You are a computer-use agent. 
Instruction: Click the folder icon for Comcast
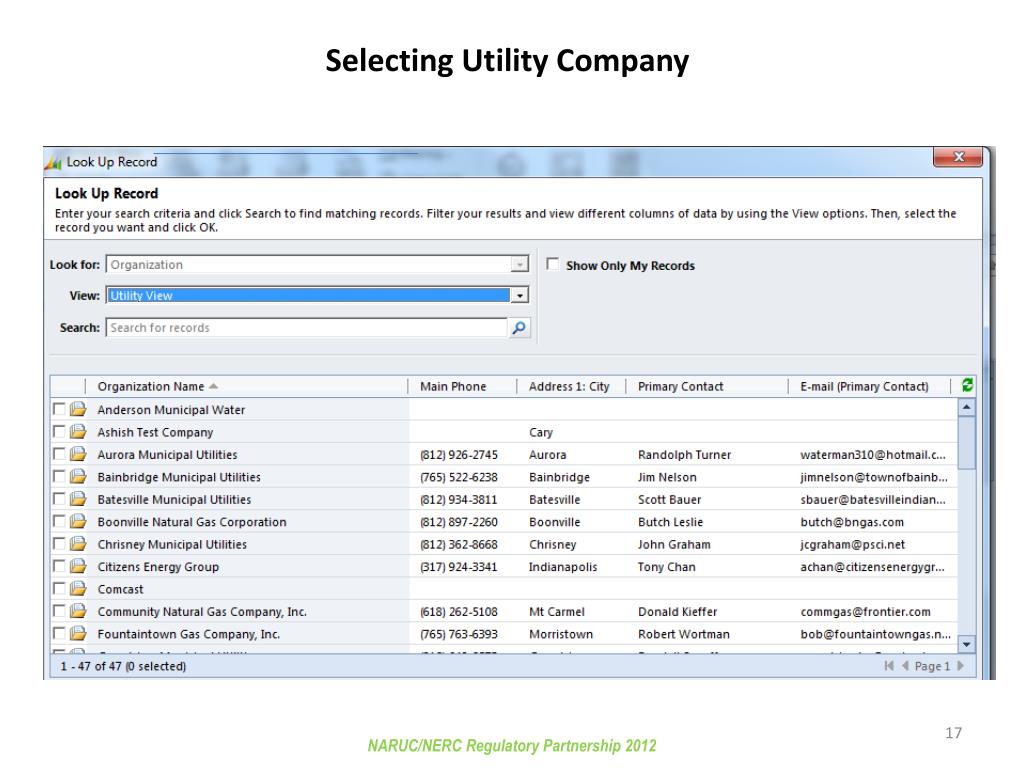78,588
